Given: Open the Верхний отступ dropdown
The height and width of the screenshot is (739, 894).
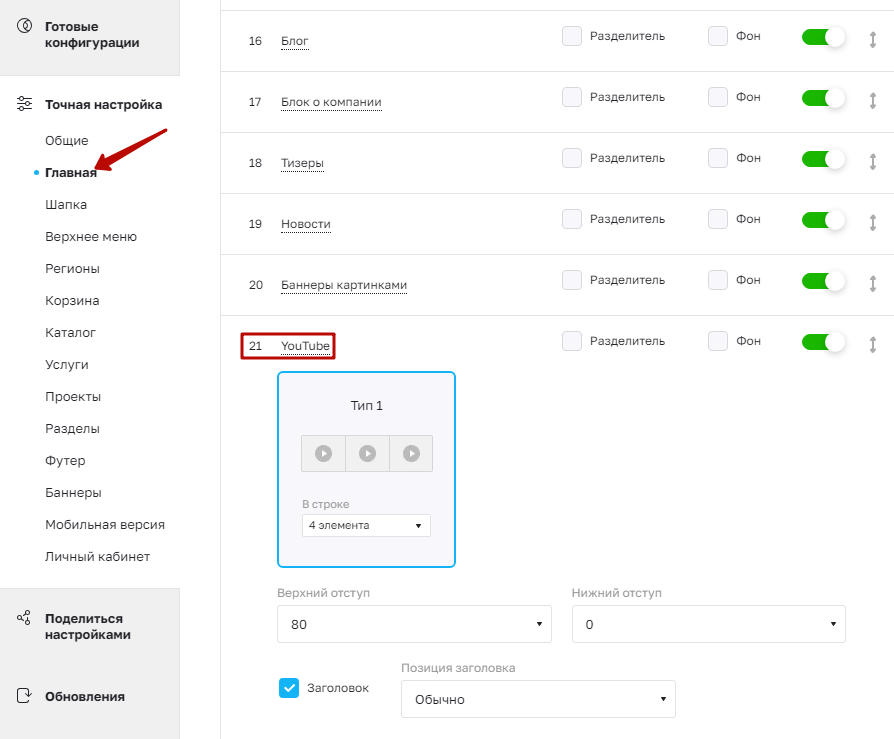Looking at the screenshot, I should pyautogui.click(x=414, y=624).
